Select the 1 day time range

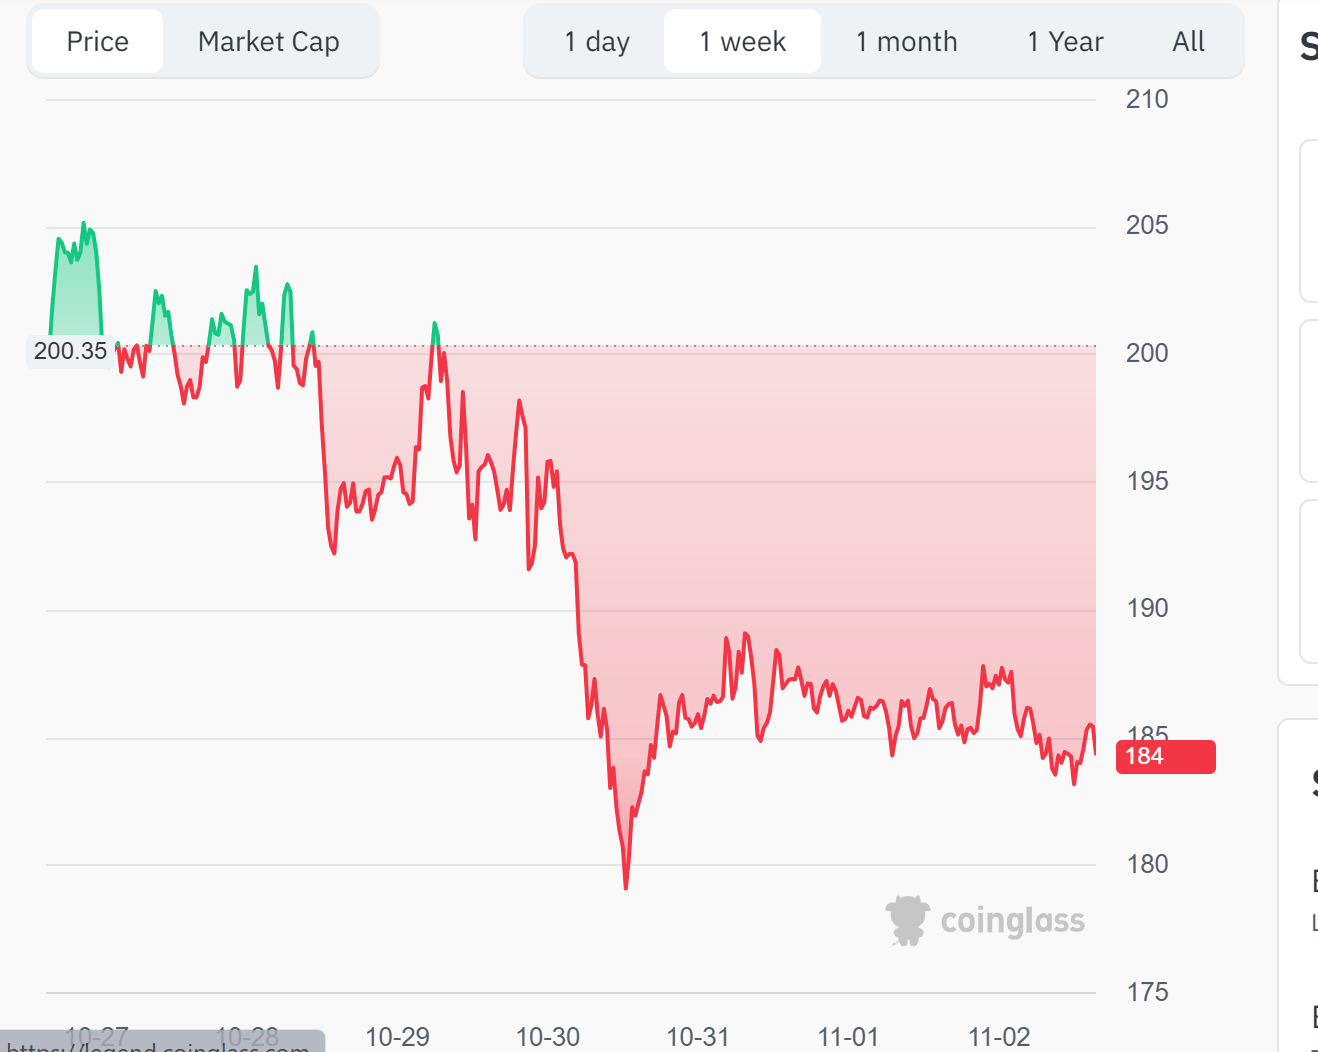597,42
